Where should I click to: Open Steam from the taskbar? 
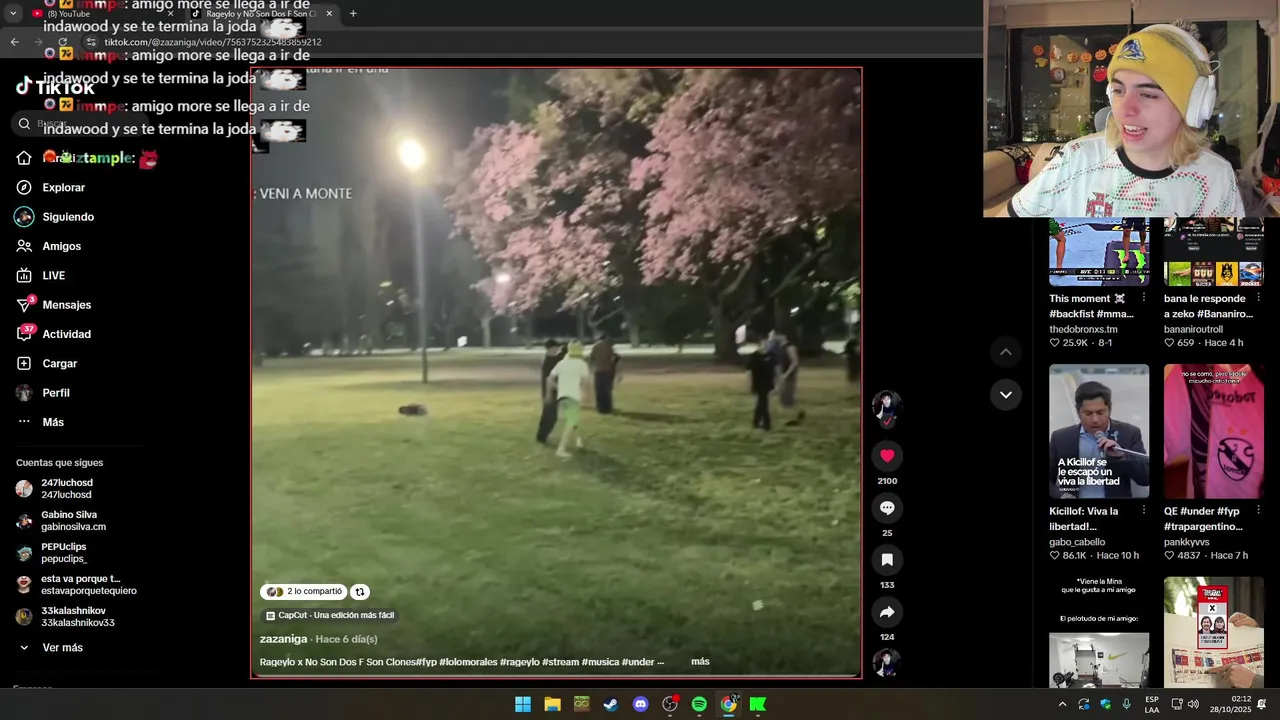coord(611,704)
